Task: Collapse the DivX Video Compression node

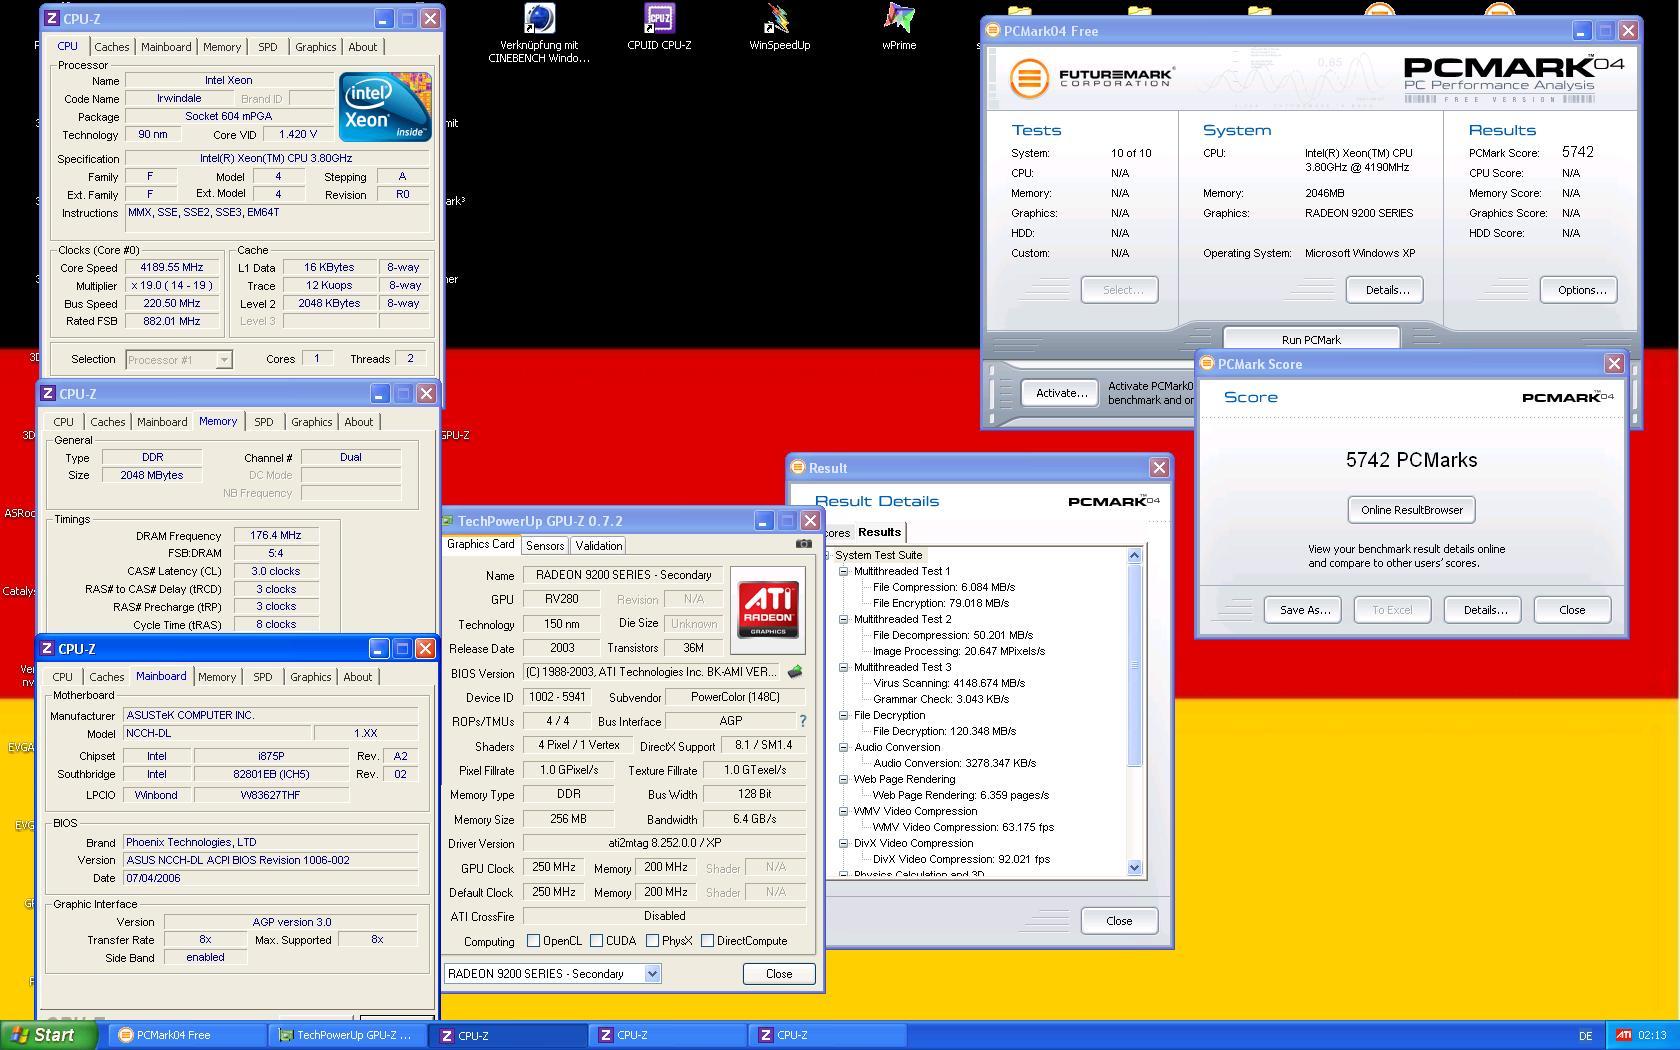Action: [844, 844]
